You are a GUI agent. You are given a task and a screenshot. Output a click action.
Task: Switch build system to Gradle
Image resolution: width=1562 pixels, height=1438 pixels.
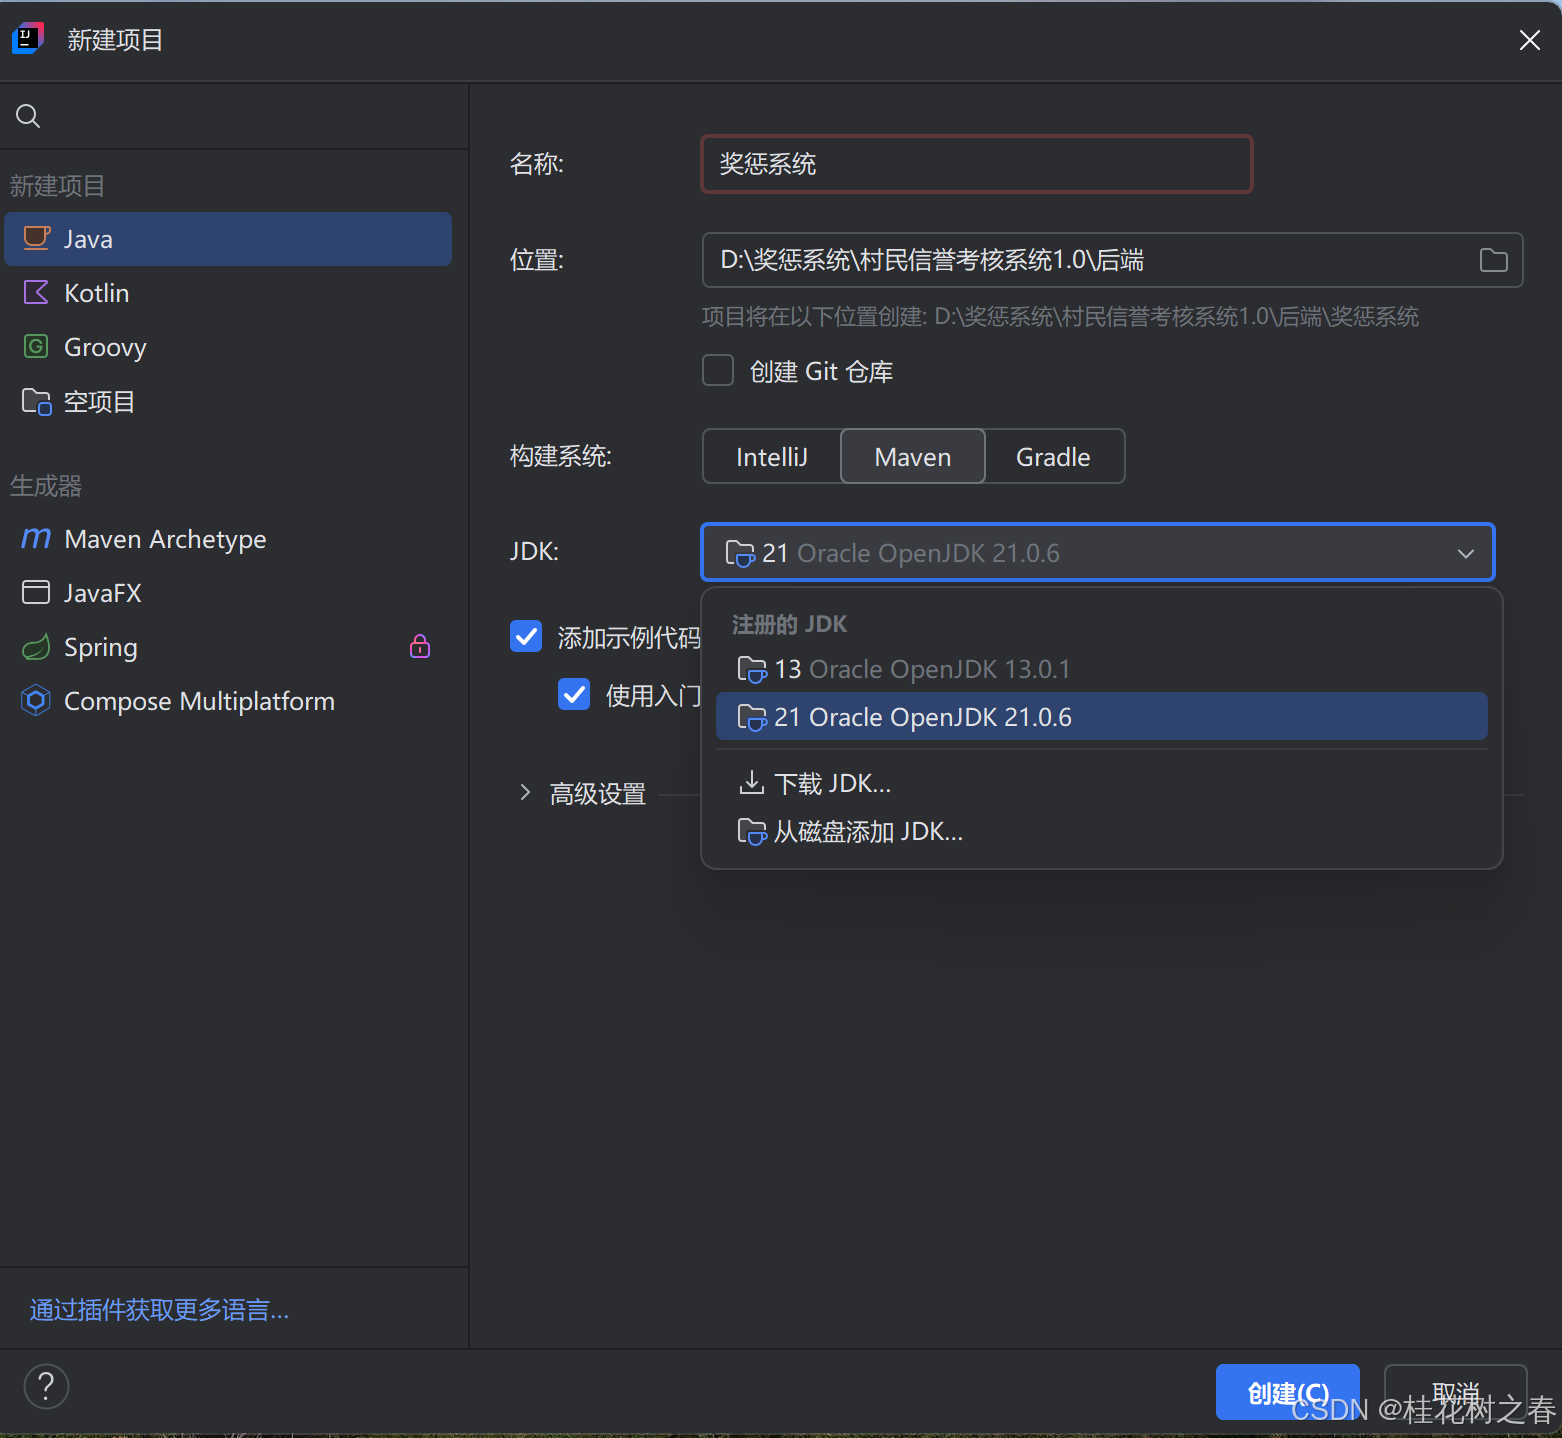[1053, 456]
